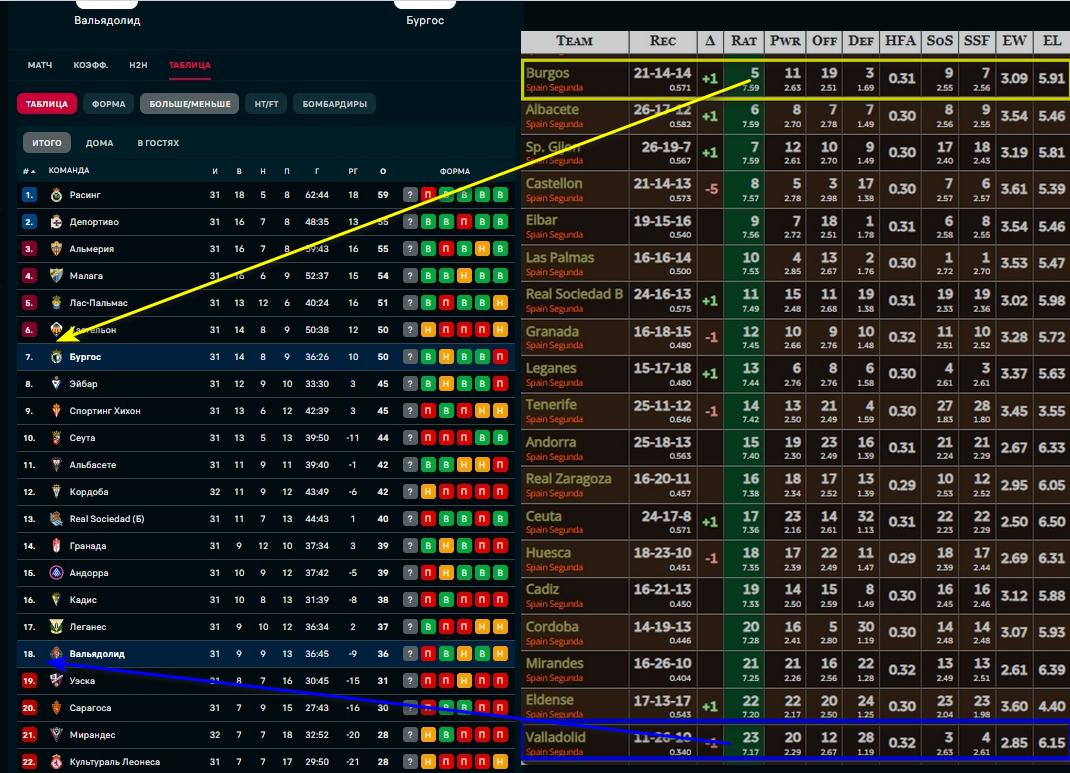Screen dimensions: 1070x773
Task: Switch standings to В ГОСТЯХ view
Action: pos(158,143)
